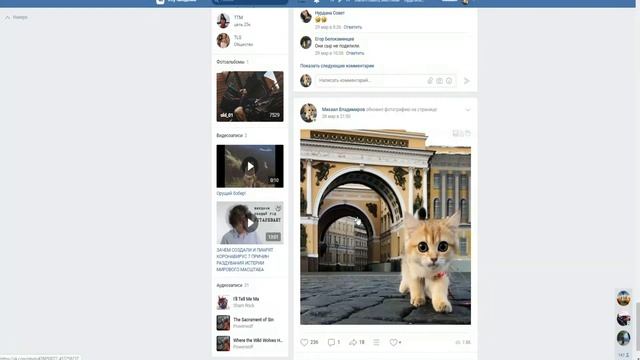The height and width of the screenshot is (360, 640).
Task: Play the coronavirus story video thumbnail
Action: click(x=250, y=223)
